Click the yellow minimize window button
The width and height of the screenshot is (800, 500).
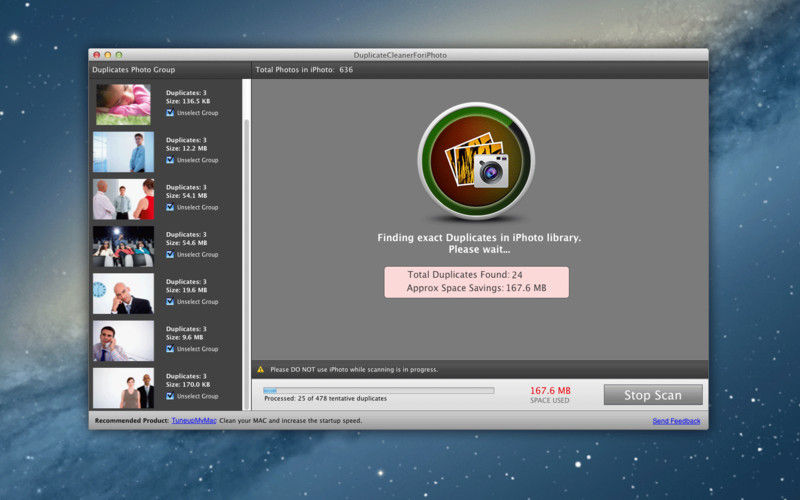(108, 55)
